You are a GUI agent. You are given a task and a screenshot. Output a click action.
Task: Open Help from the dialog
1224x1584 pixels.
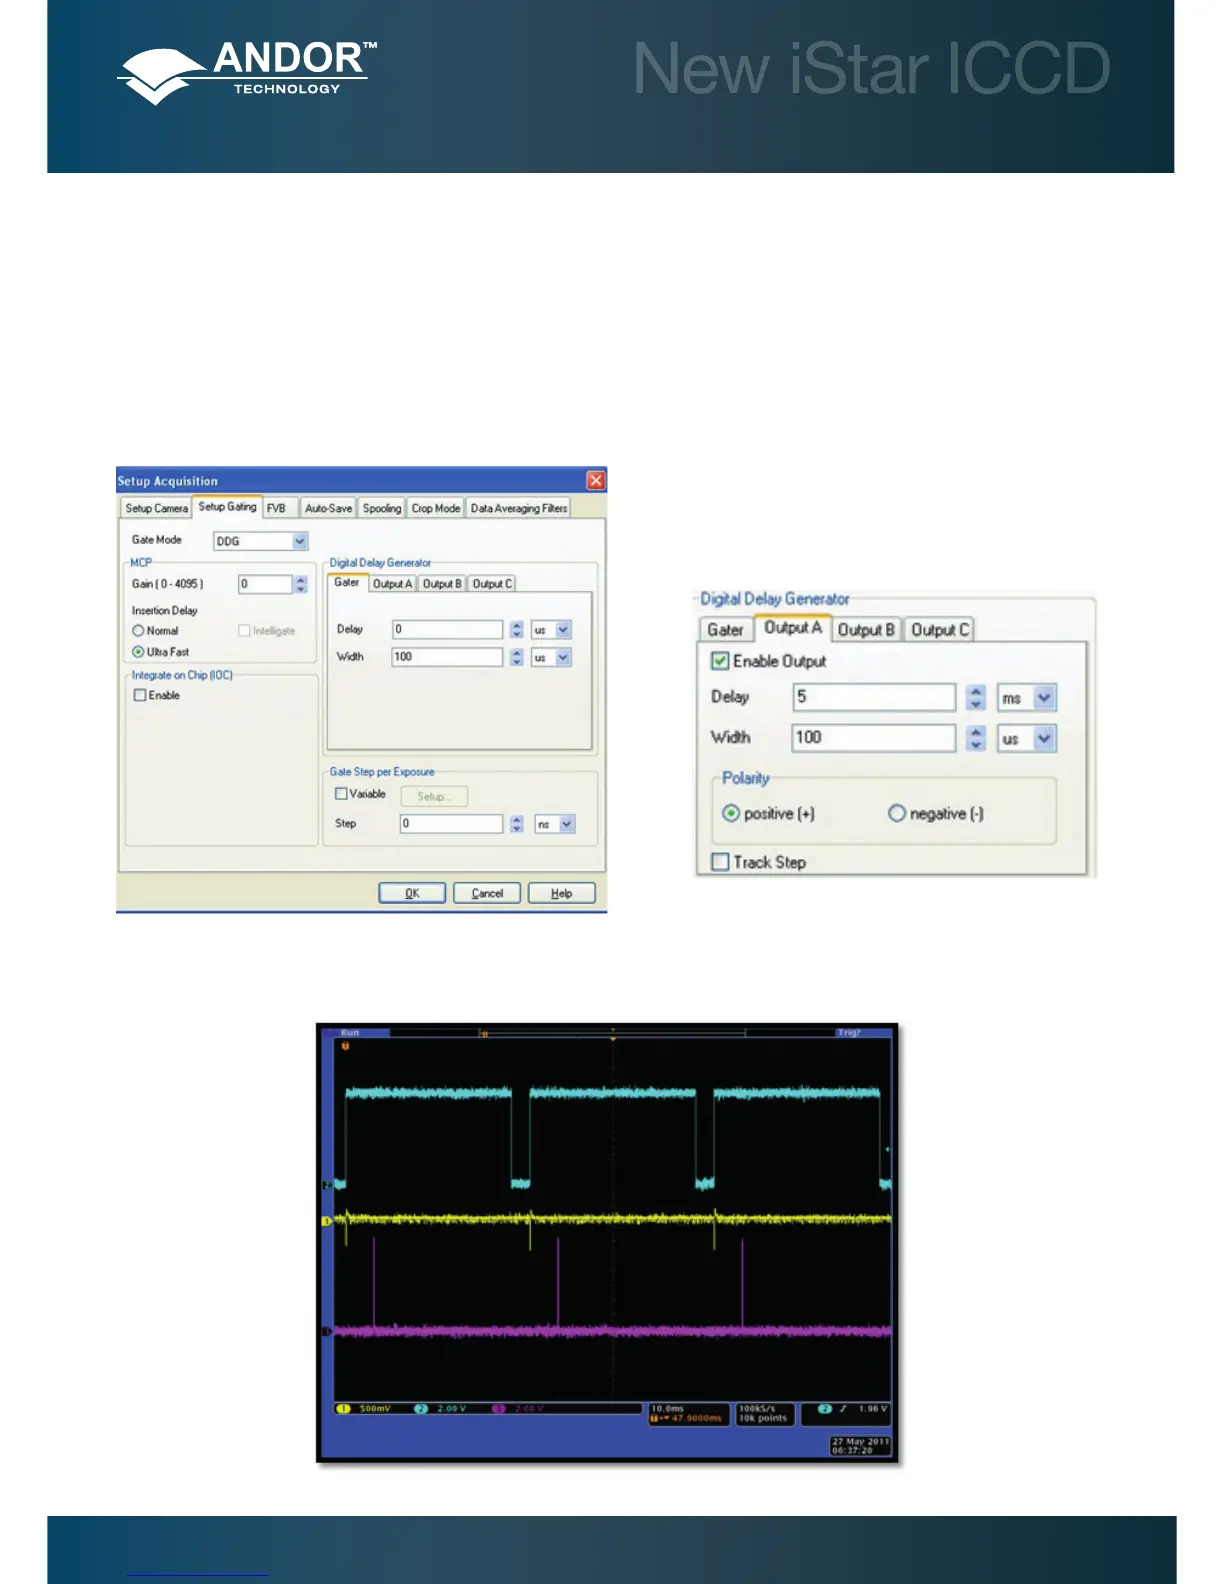click(x=562, y=893)
